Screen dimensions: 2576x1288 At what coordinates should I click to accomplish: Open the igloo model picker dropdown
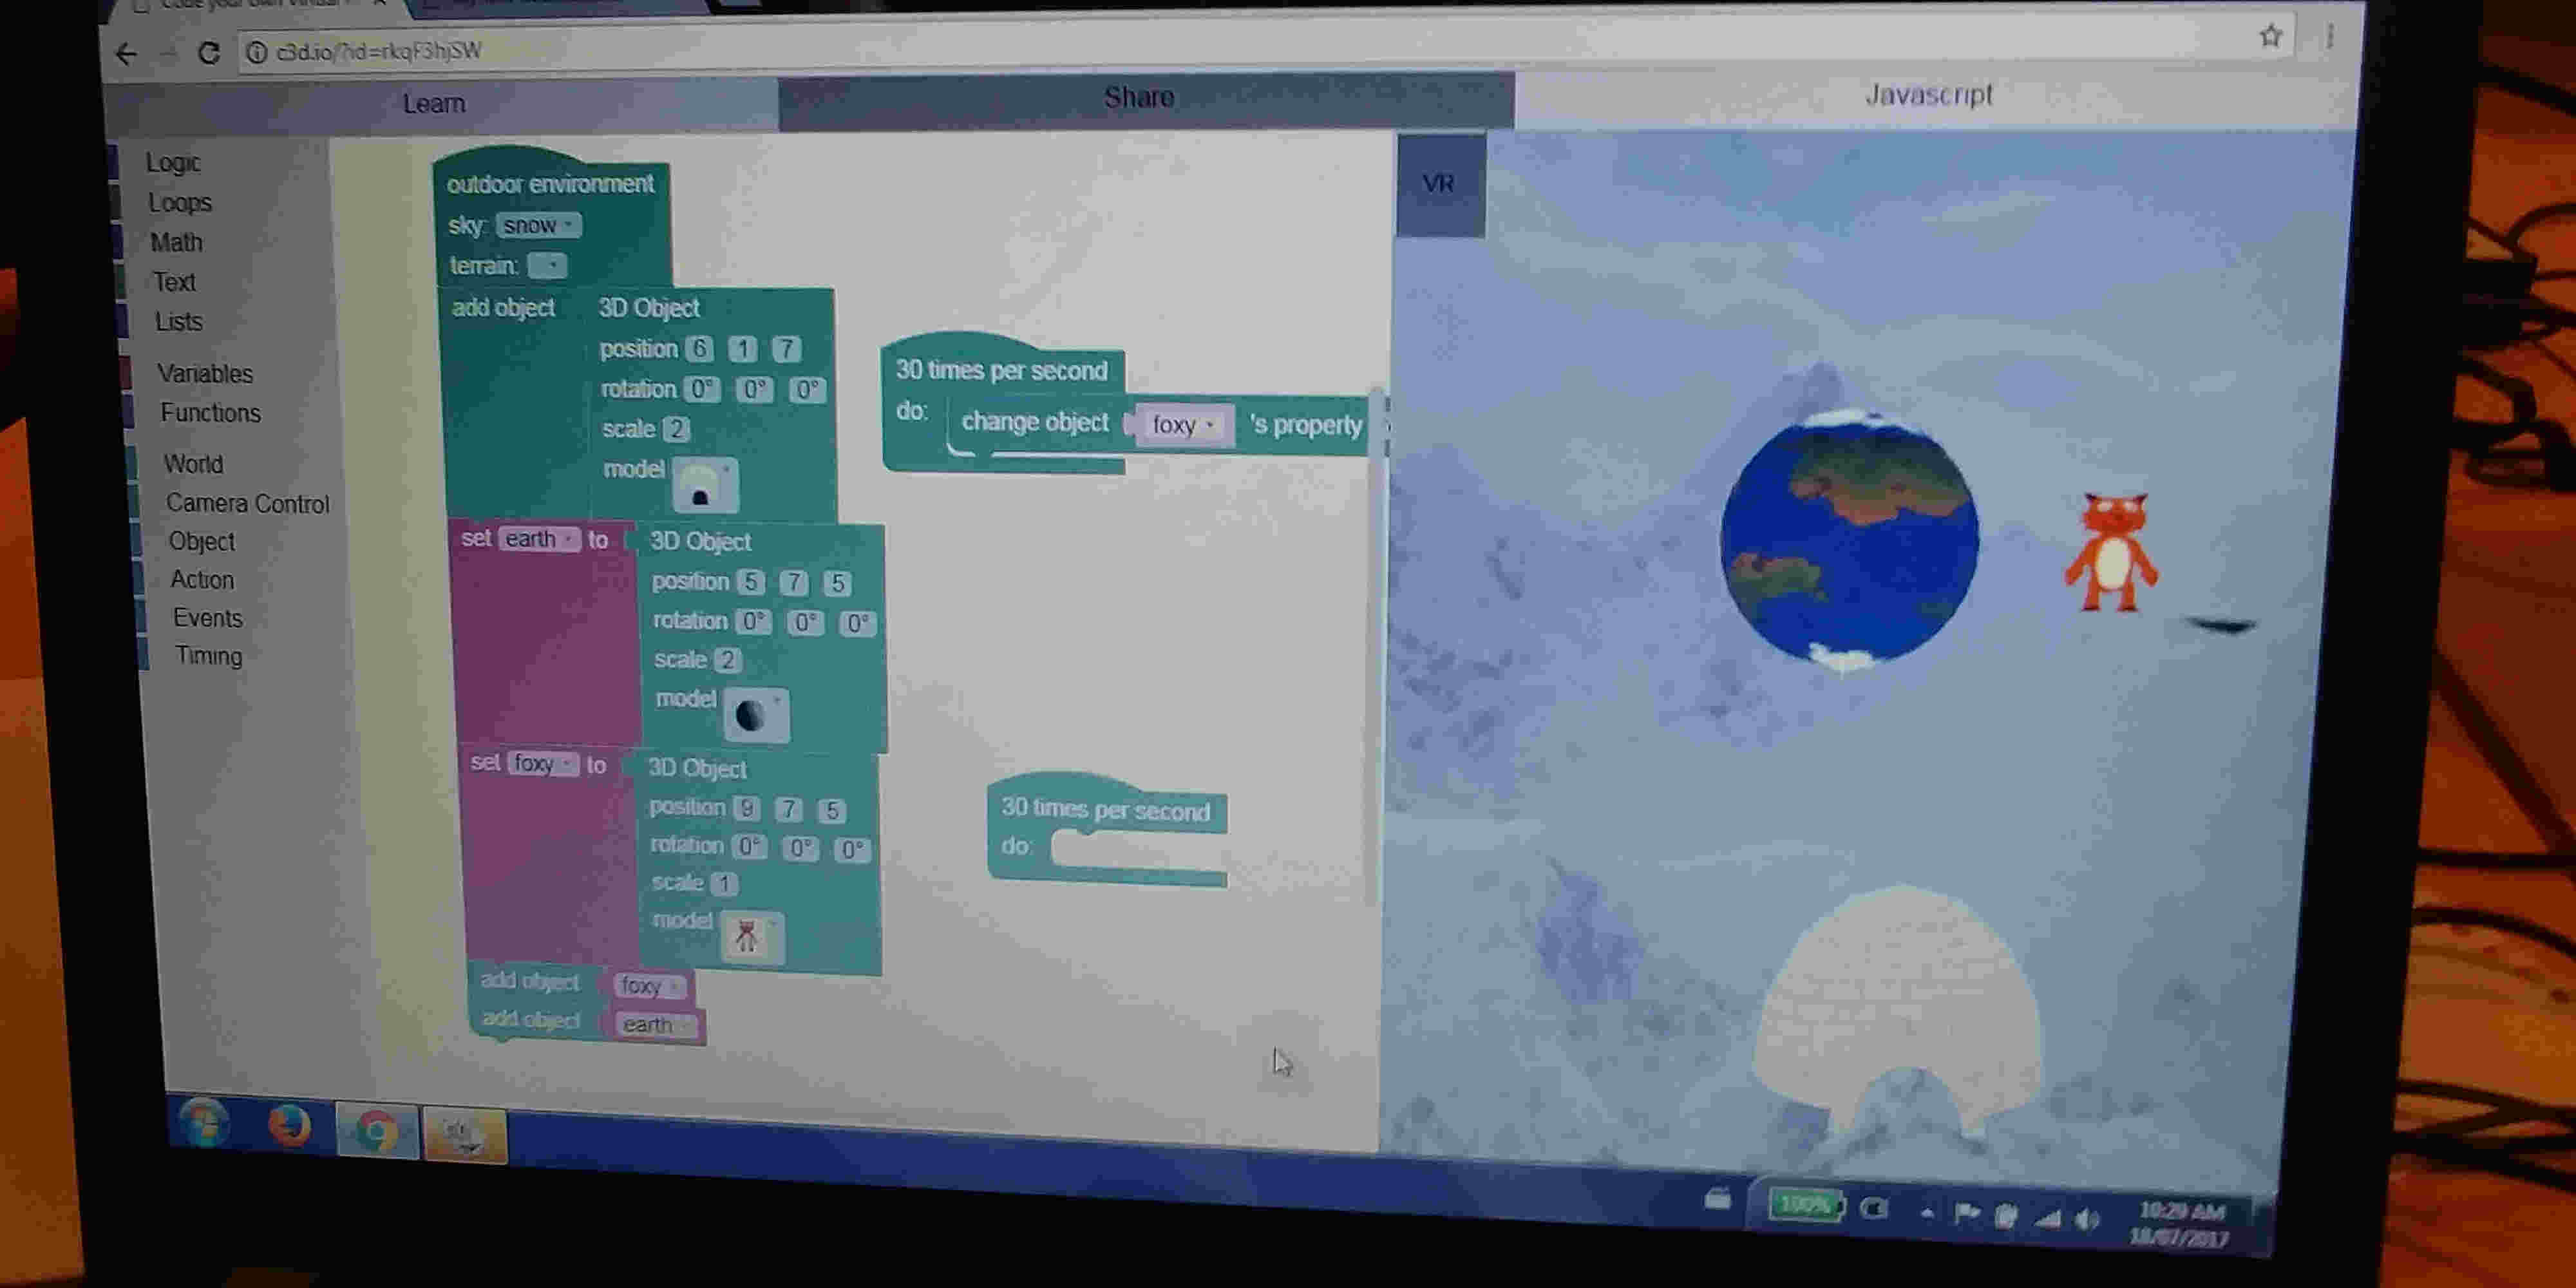(x=706, y=484)
